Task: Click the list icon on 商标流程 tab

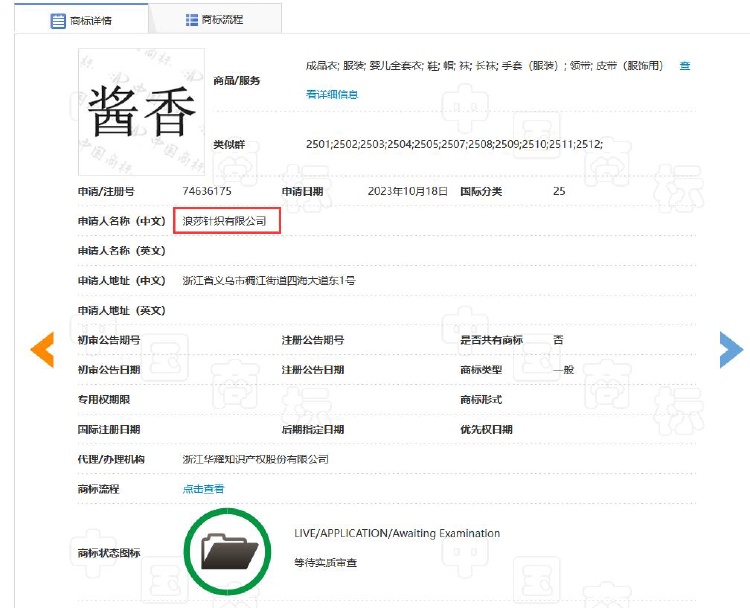Action: pos(192,20)
